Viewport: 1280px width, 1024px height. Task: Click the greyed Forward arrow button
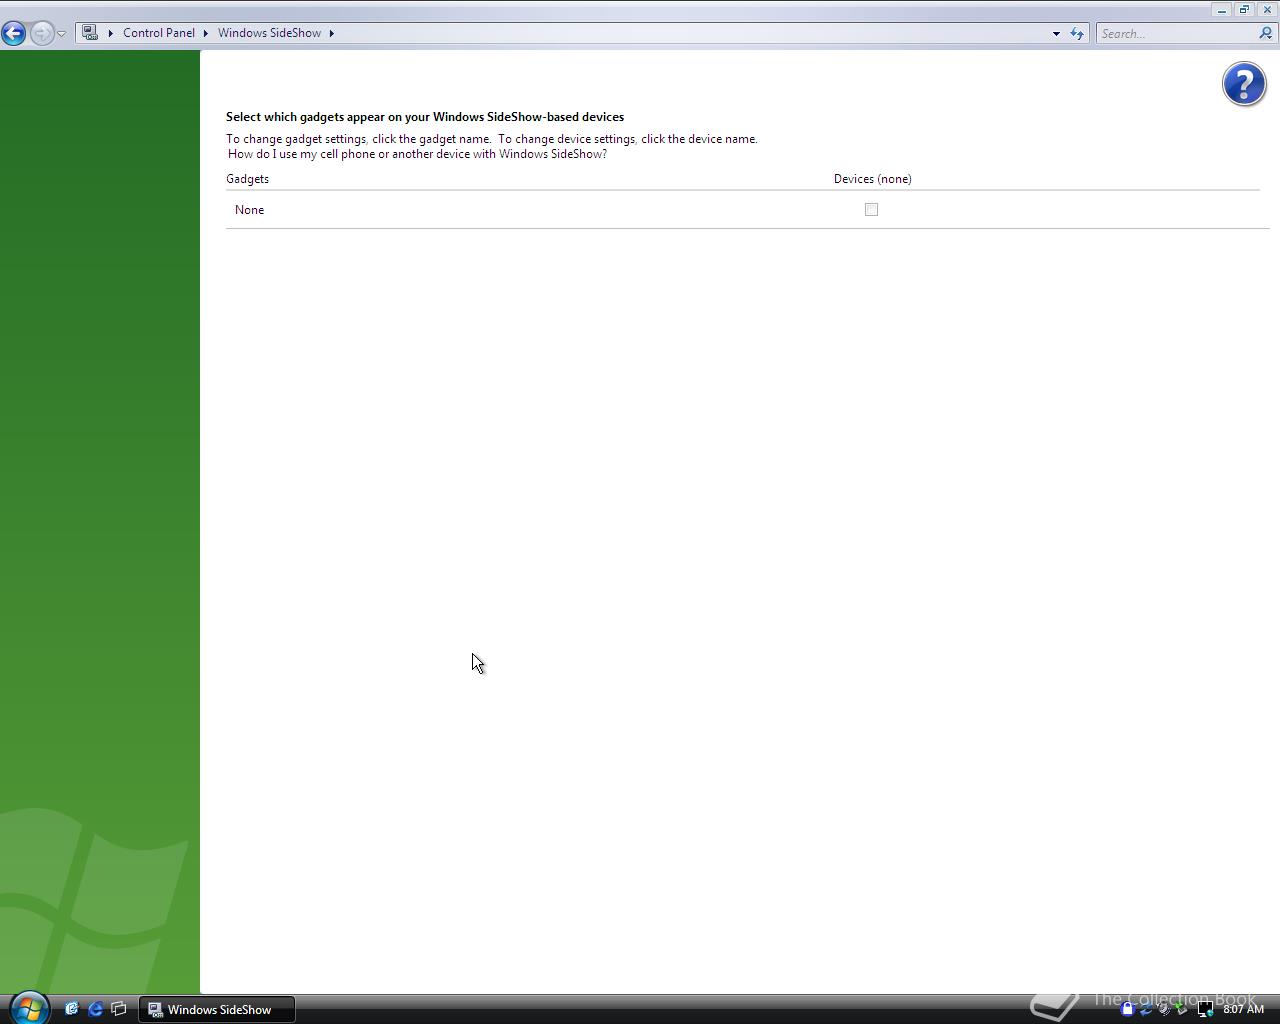(41, 33)
